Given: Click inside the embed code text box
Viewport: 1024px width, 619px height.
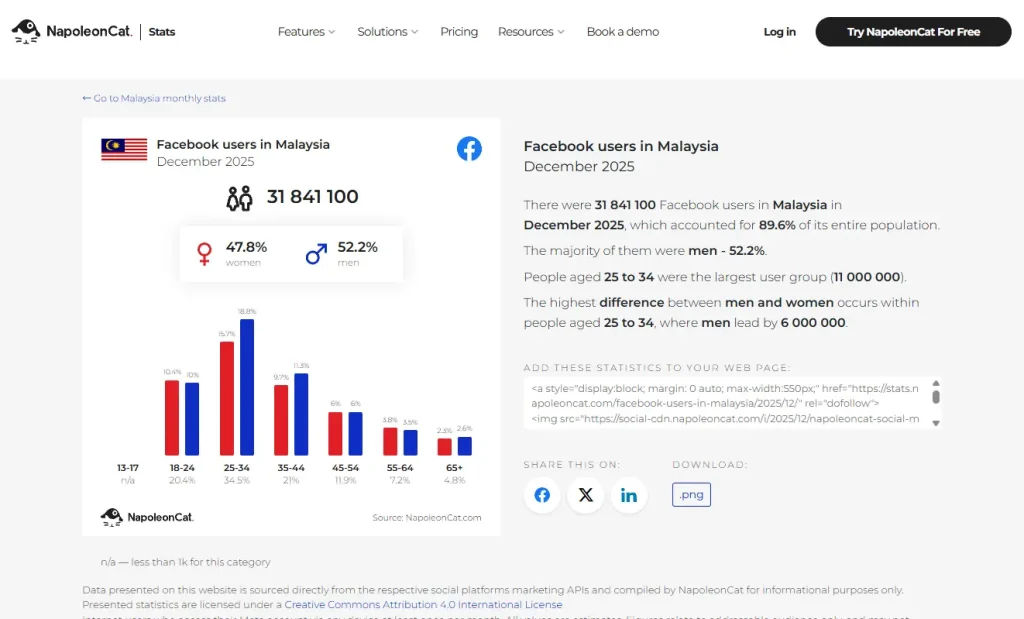Looking at the screenshot, I should pos(725,403).
